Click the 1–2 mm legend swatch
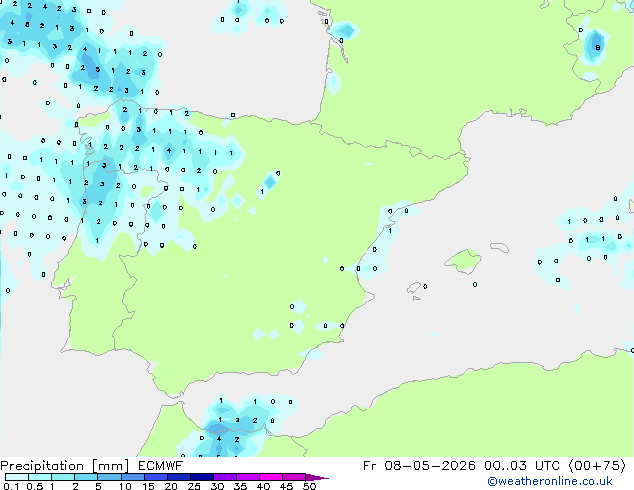This screenshot has height=490, width=634. pos(63,477)
